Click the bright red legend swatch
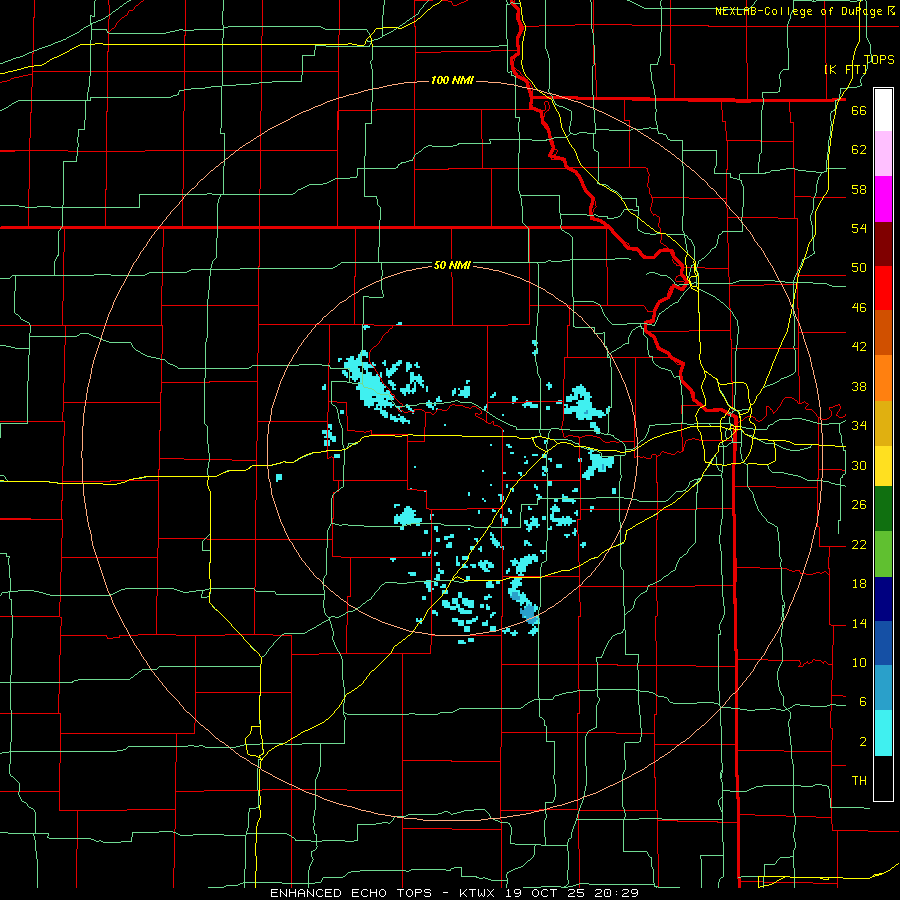This screenshot has width=900, height=900. point(883,288)
